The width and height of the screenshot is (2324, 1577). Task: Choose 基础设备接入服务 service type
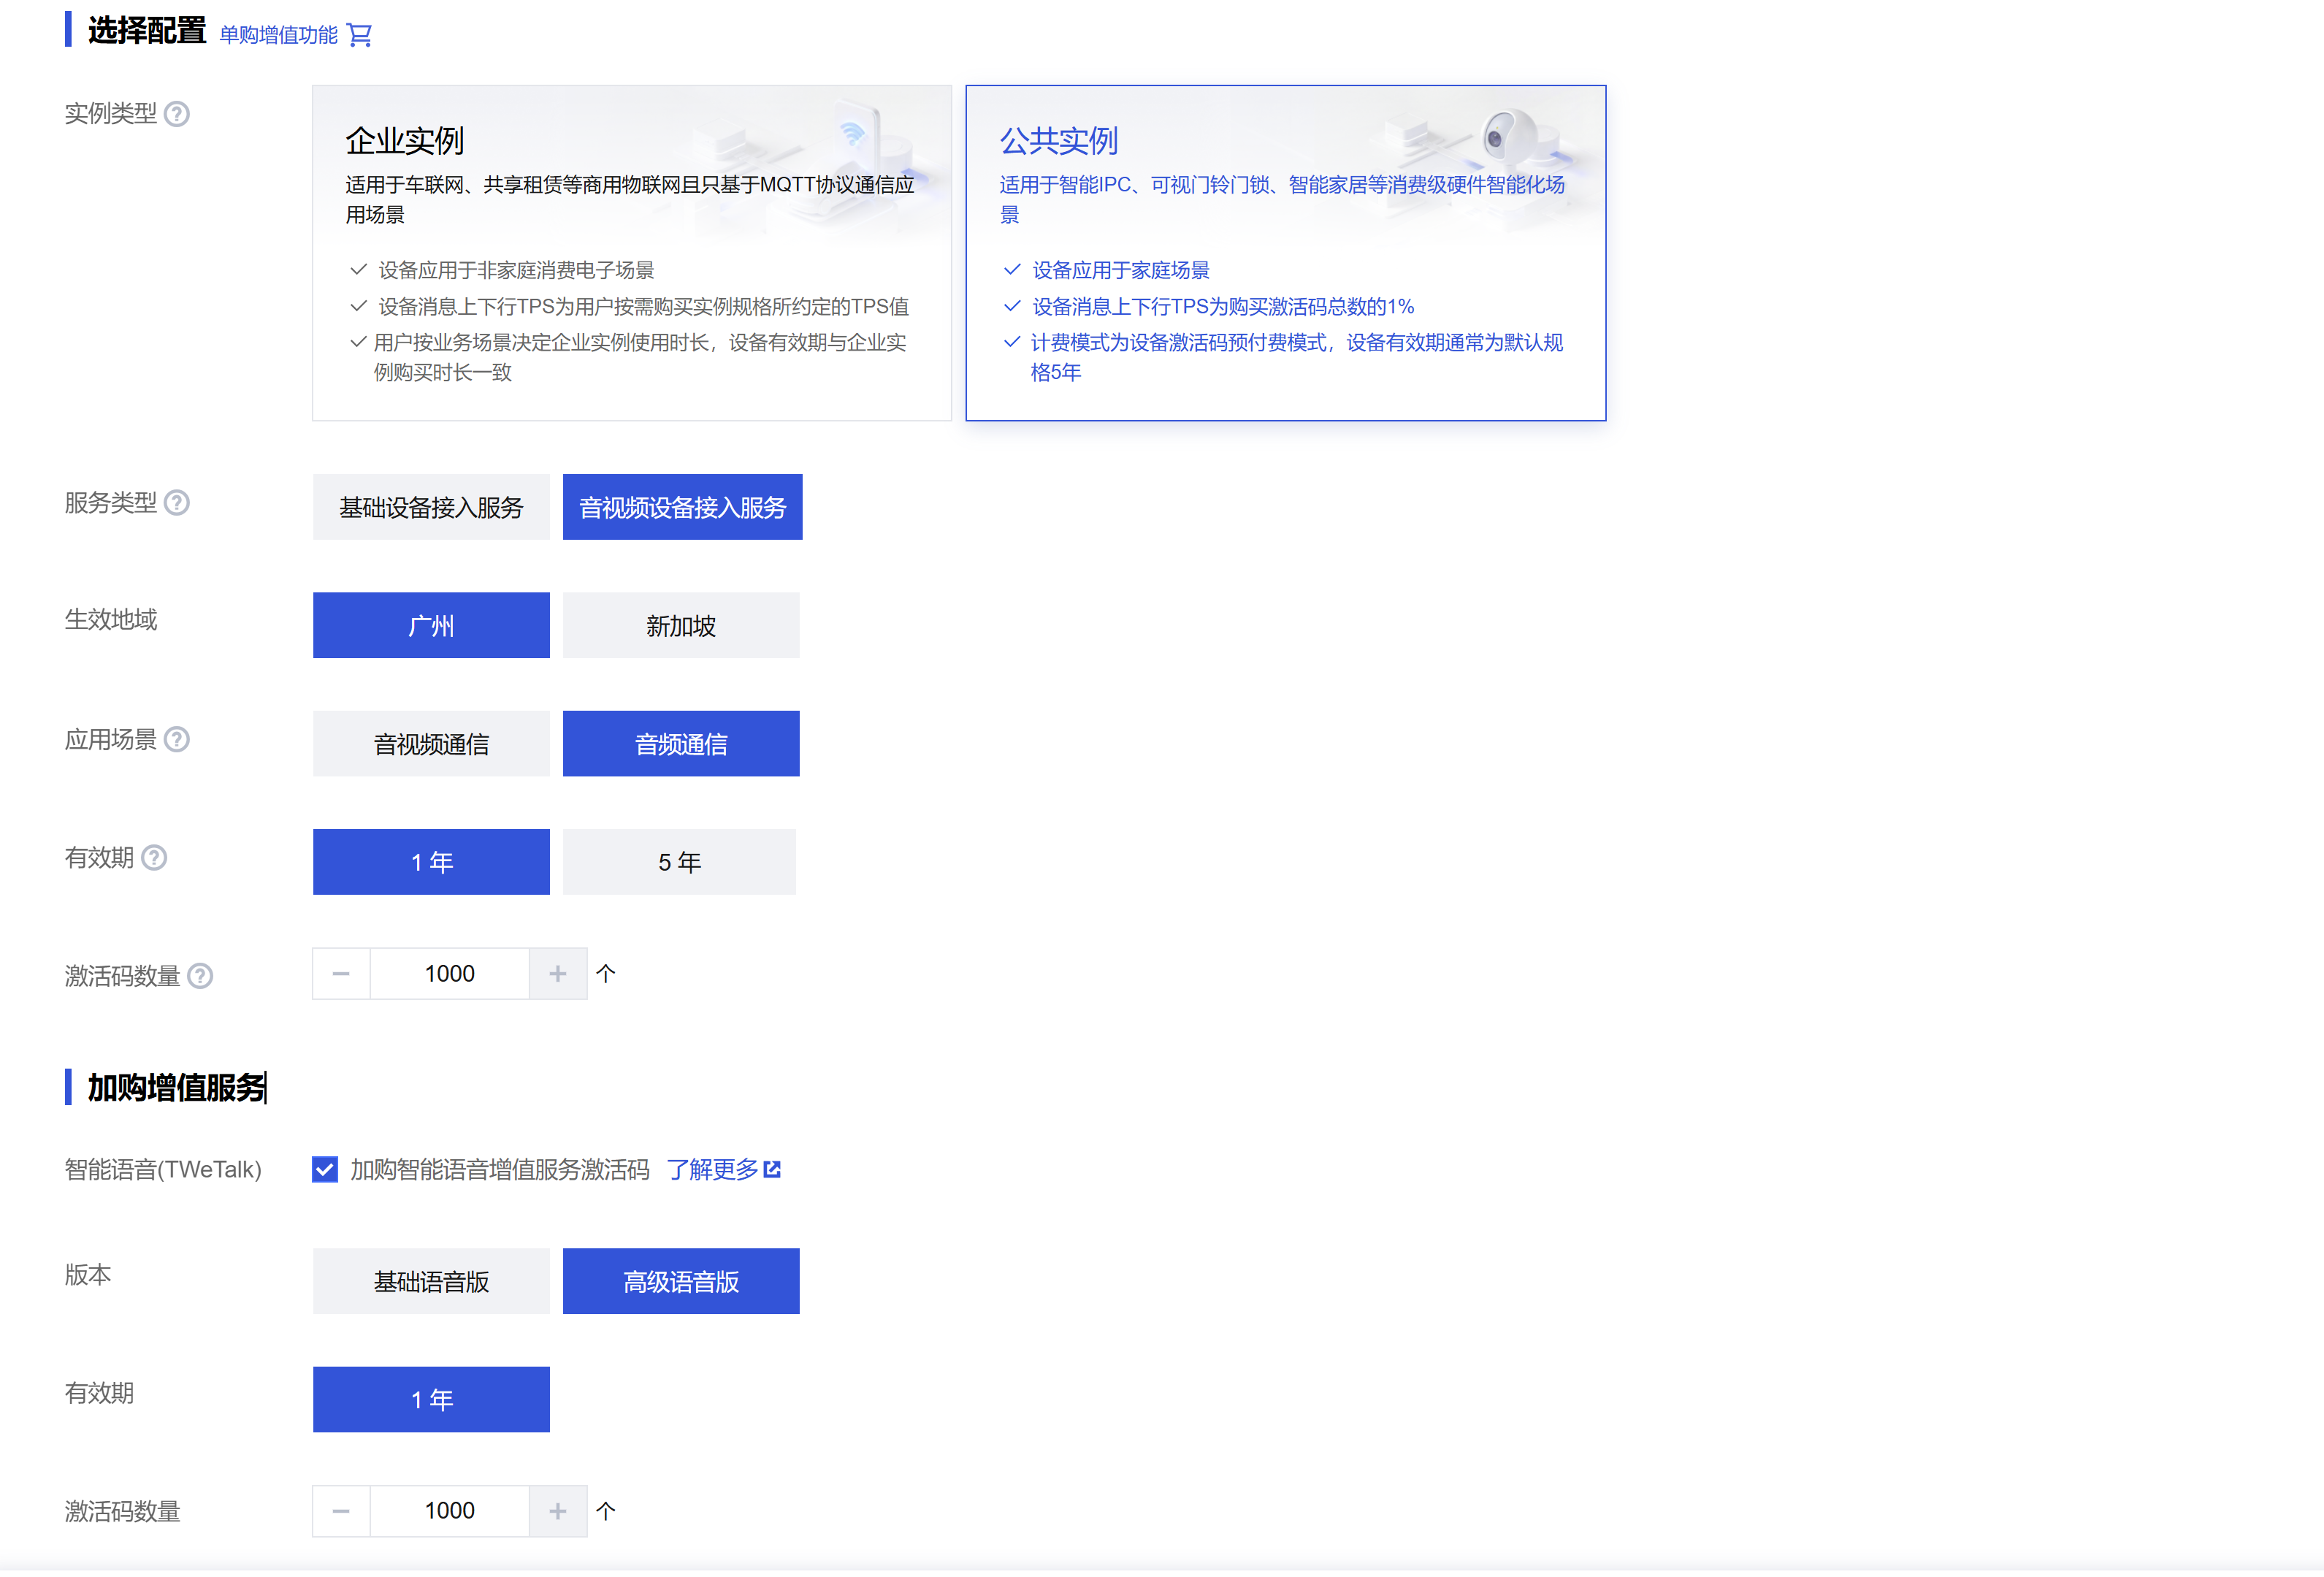[431, 508]
